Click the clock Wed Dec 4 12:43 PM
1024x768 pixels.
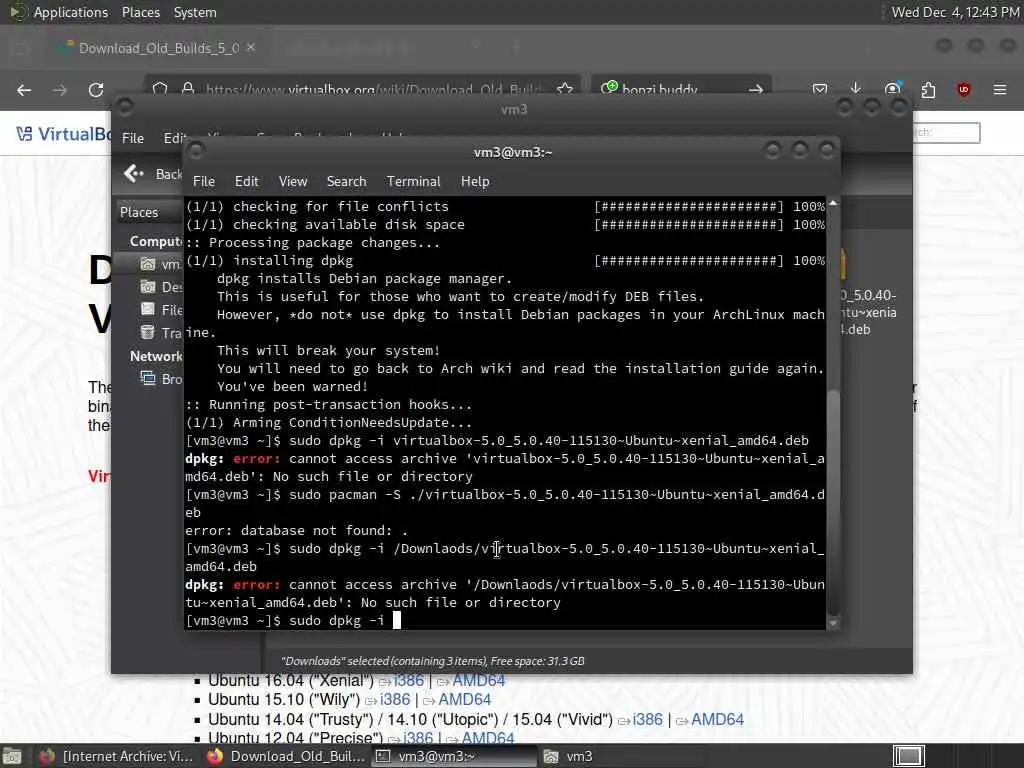(x=955, y=12)
